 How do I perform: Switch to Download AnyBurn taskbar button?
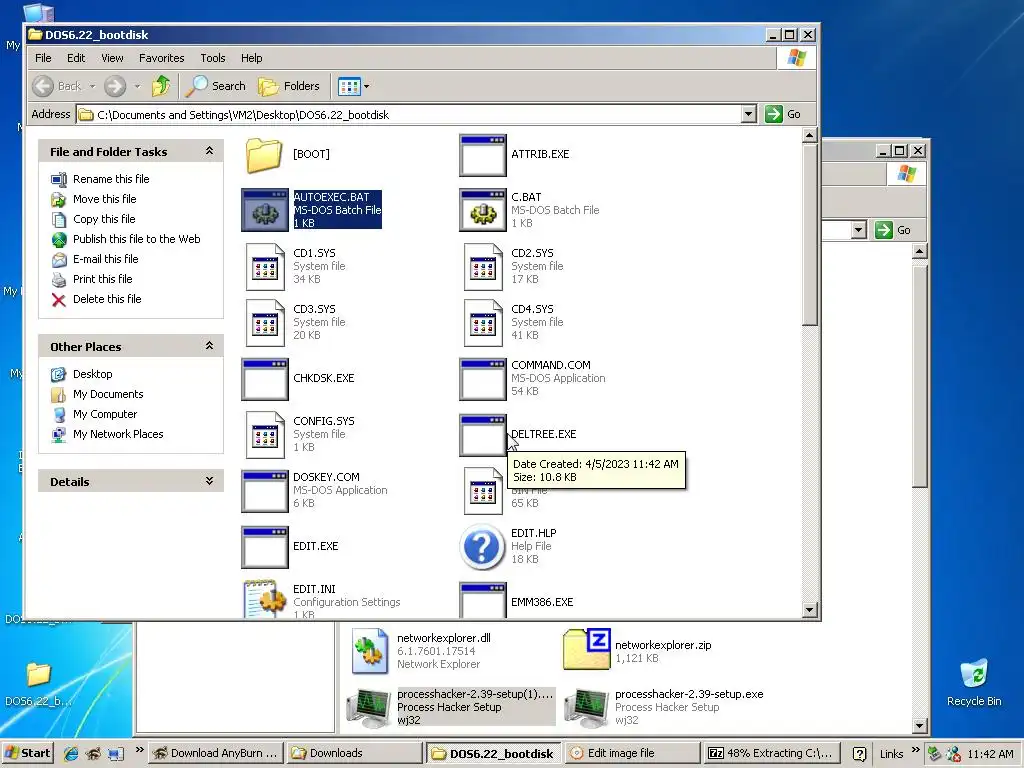(217, 753)
